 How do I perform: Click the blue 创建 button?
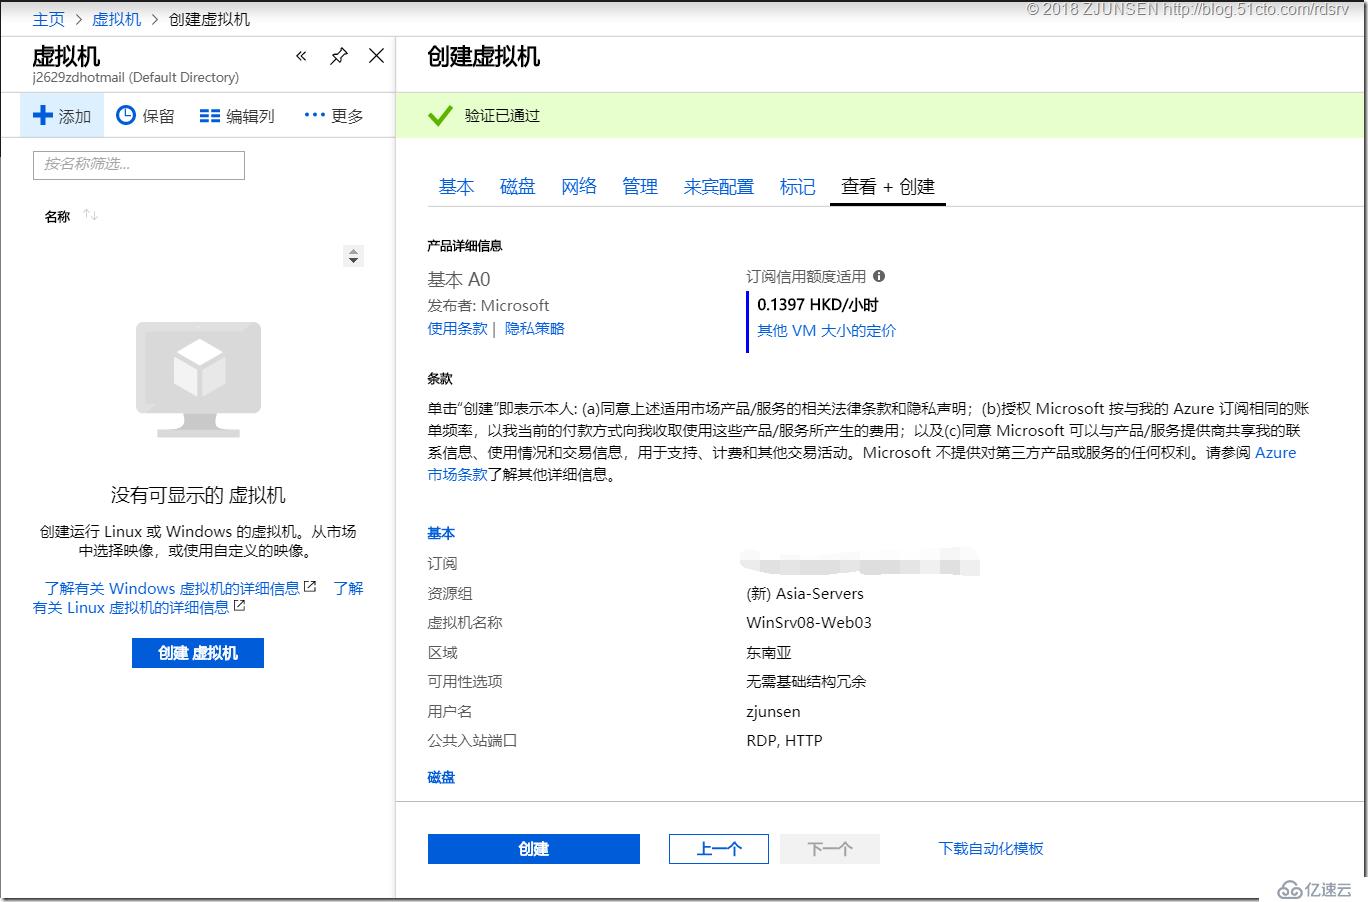534,849
